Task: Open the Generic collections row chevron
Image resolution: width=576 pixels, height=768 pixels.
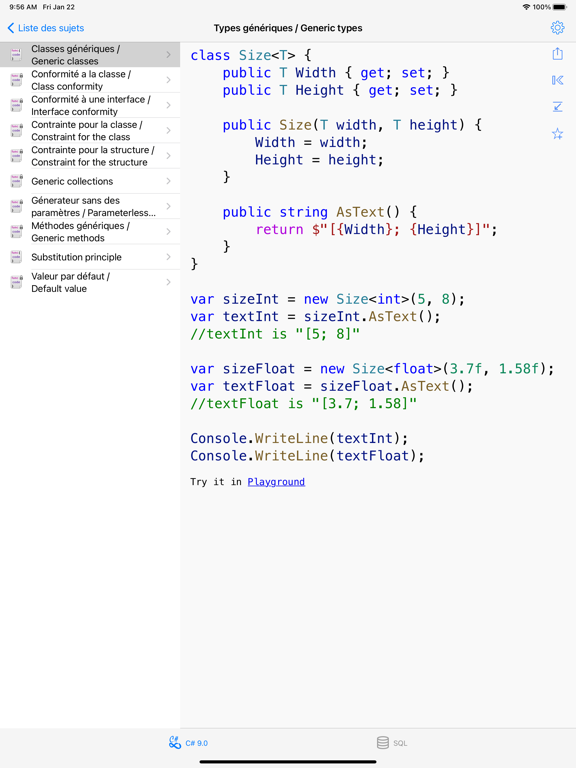Action: [x=168, y=181]
